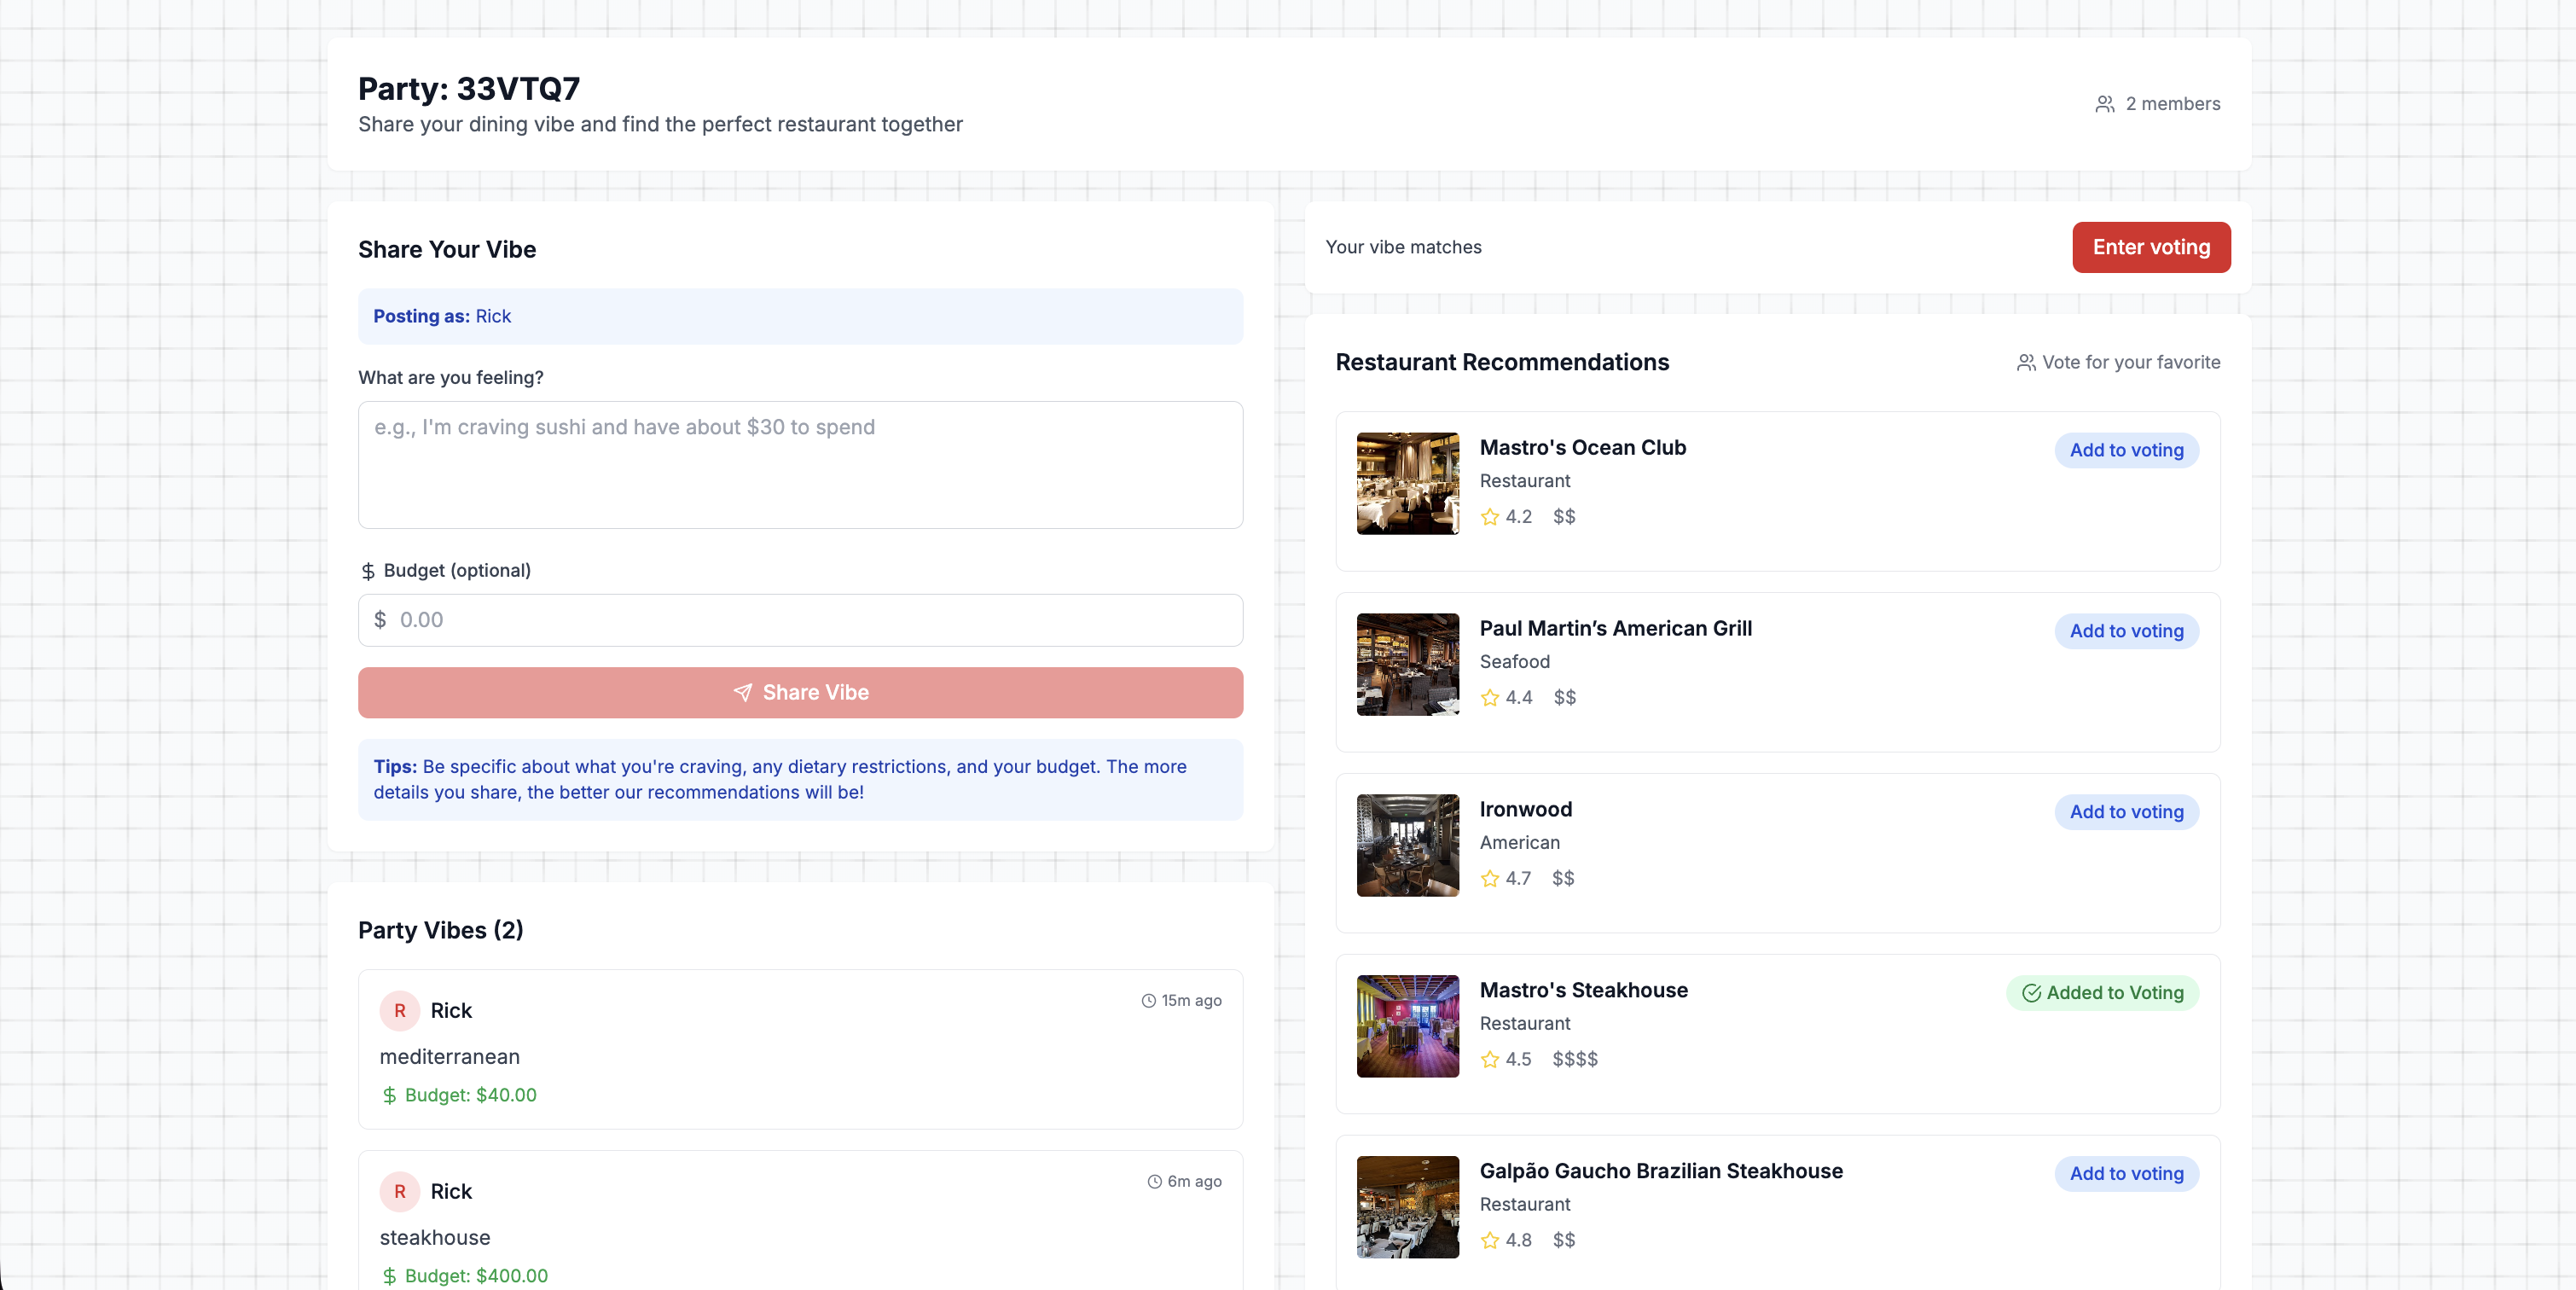Click Rick's avatar on the steakhouse vibe
The width and height of the screenshot is (2576, 1290).
click(399, 1192)
